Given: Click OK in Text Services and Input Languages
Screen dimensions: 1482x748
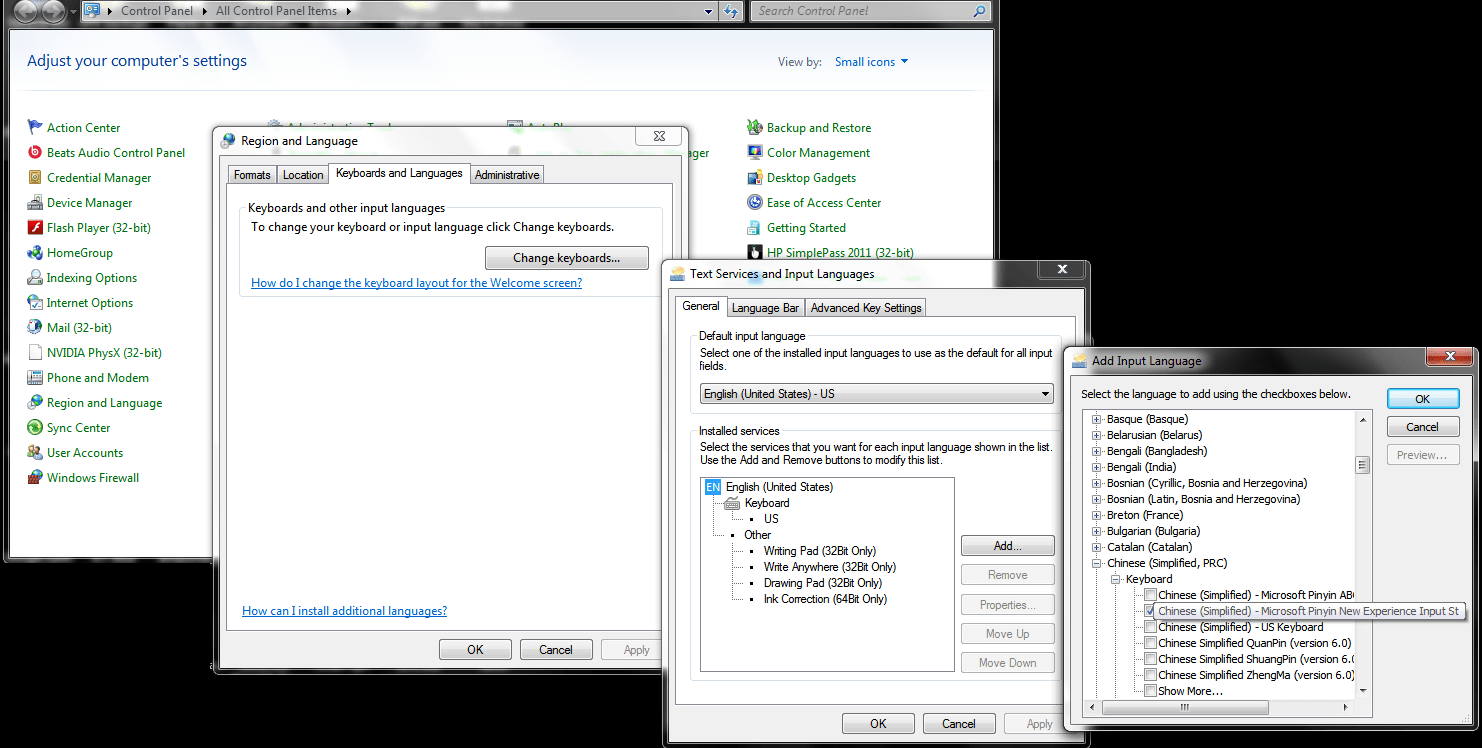Looking at the screenshot, I should (x=878, y=724).
